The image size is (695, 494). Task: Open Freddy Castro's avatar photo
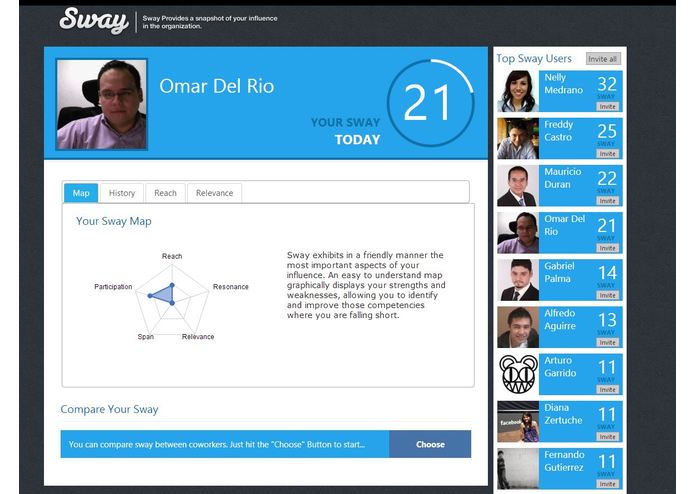(x=518, y=138)
